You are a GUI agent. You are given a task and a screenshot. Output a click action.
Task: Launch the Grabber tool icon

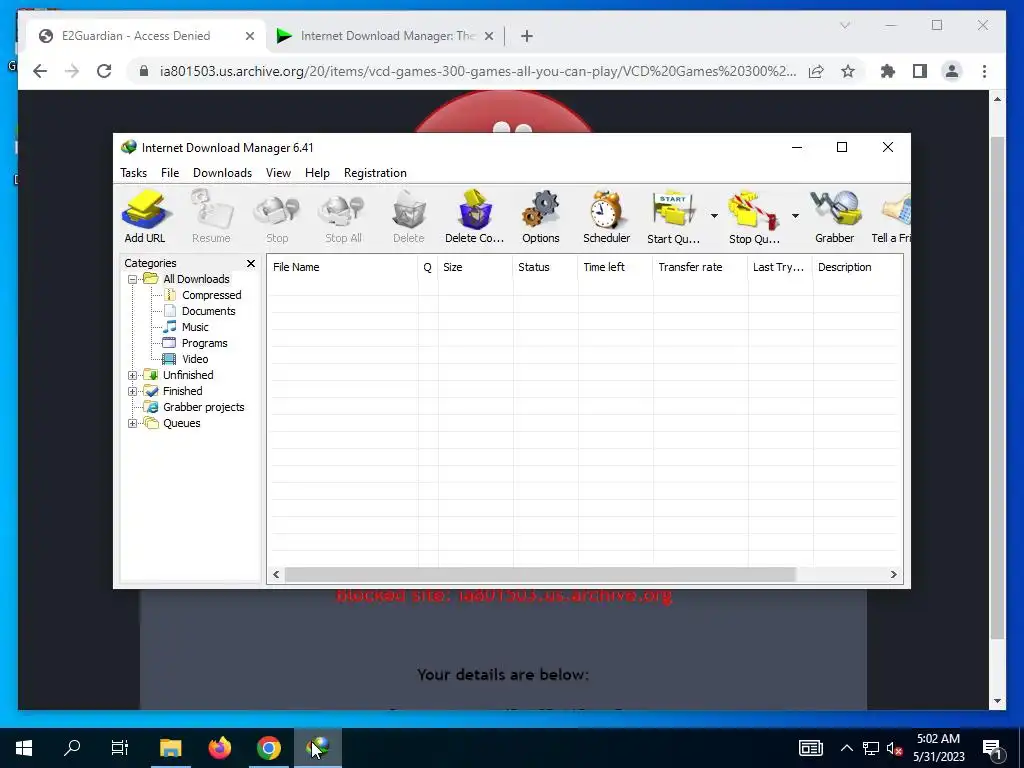[835, 217]
